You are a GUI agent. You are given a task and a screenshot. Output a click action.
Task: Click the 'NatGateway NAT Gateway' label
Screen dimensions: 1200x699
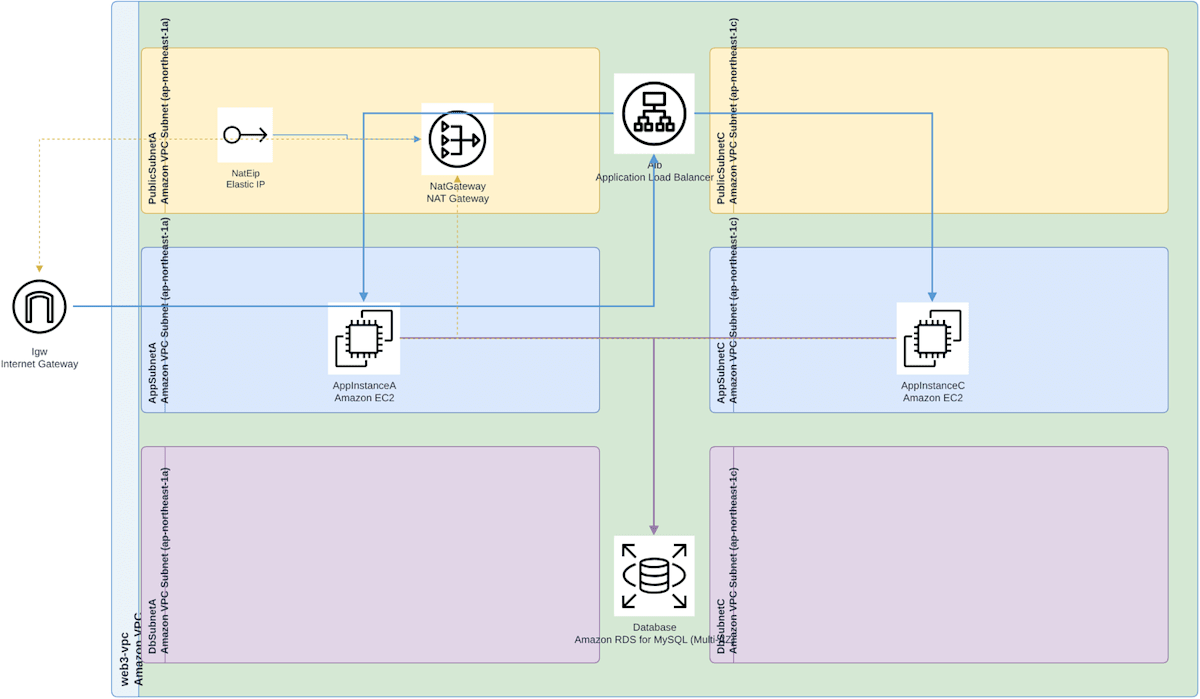pyautogui.click(x=457, y=192)
